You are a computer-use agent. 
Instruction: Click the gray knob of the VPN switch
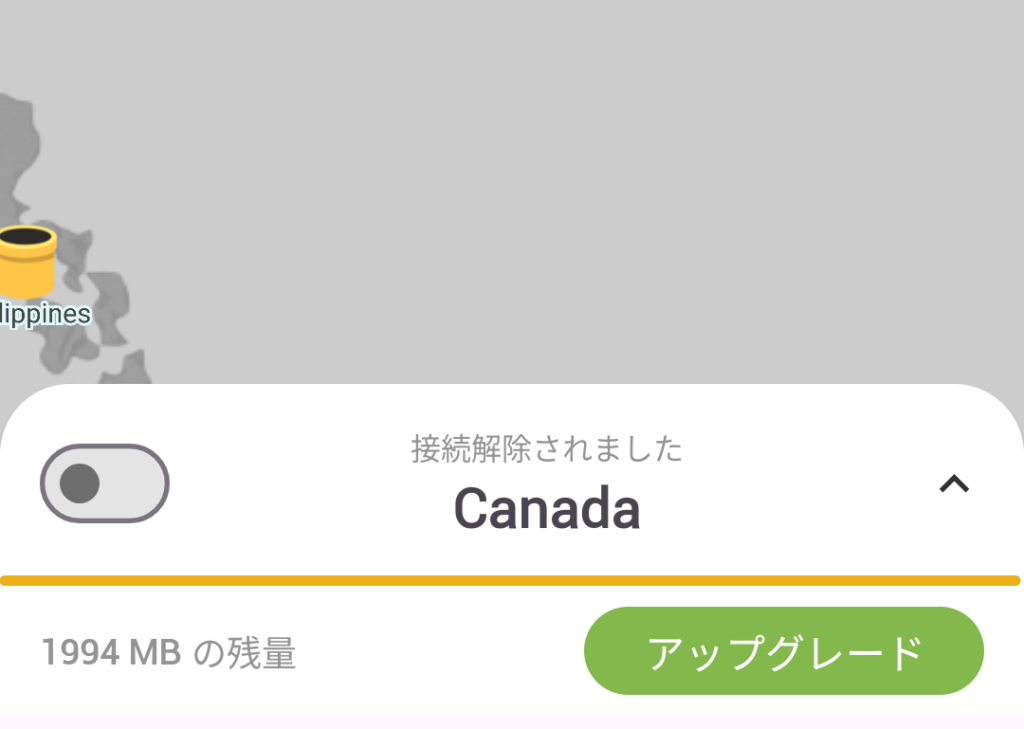pos(80,483)
